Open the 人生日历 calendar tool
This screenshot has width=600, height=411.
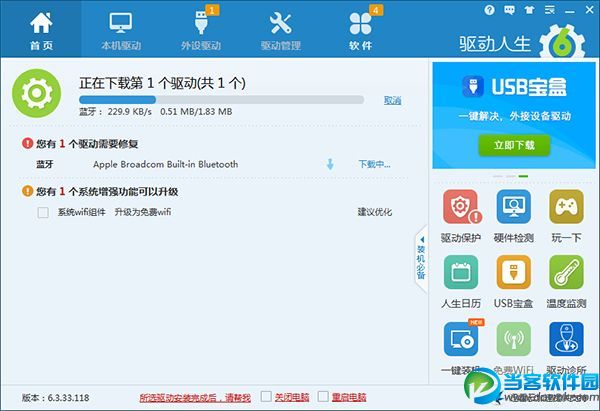(461, 272)
